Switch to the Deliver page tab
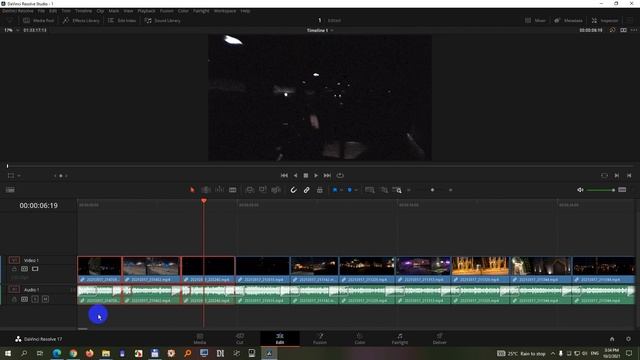 pos(439,339)
